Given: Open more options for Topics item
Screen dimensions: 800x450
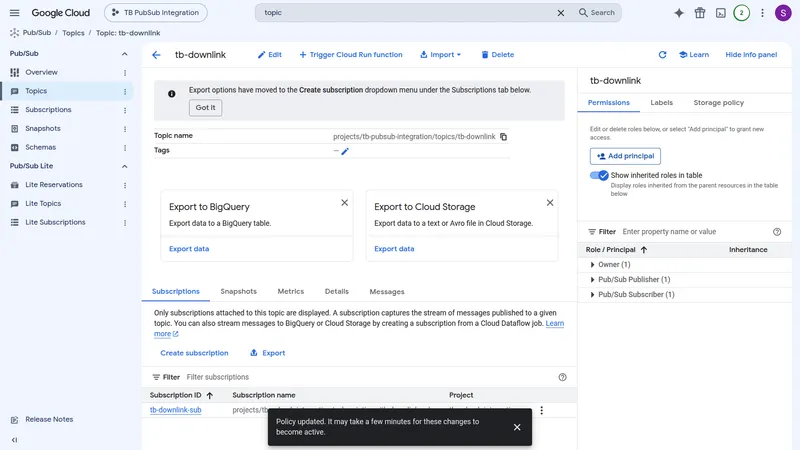Looking at the screenshot, I should [x=125, y=91].
